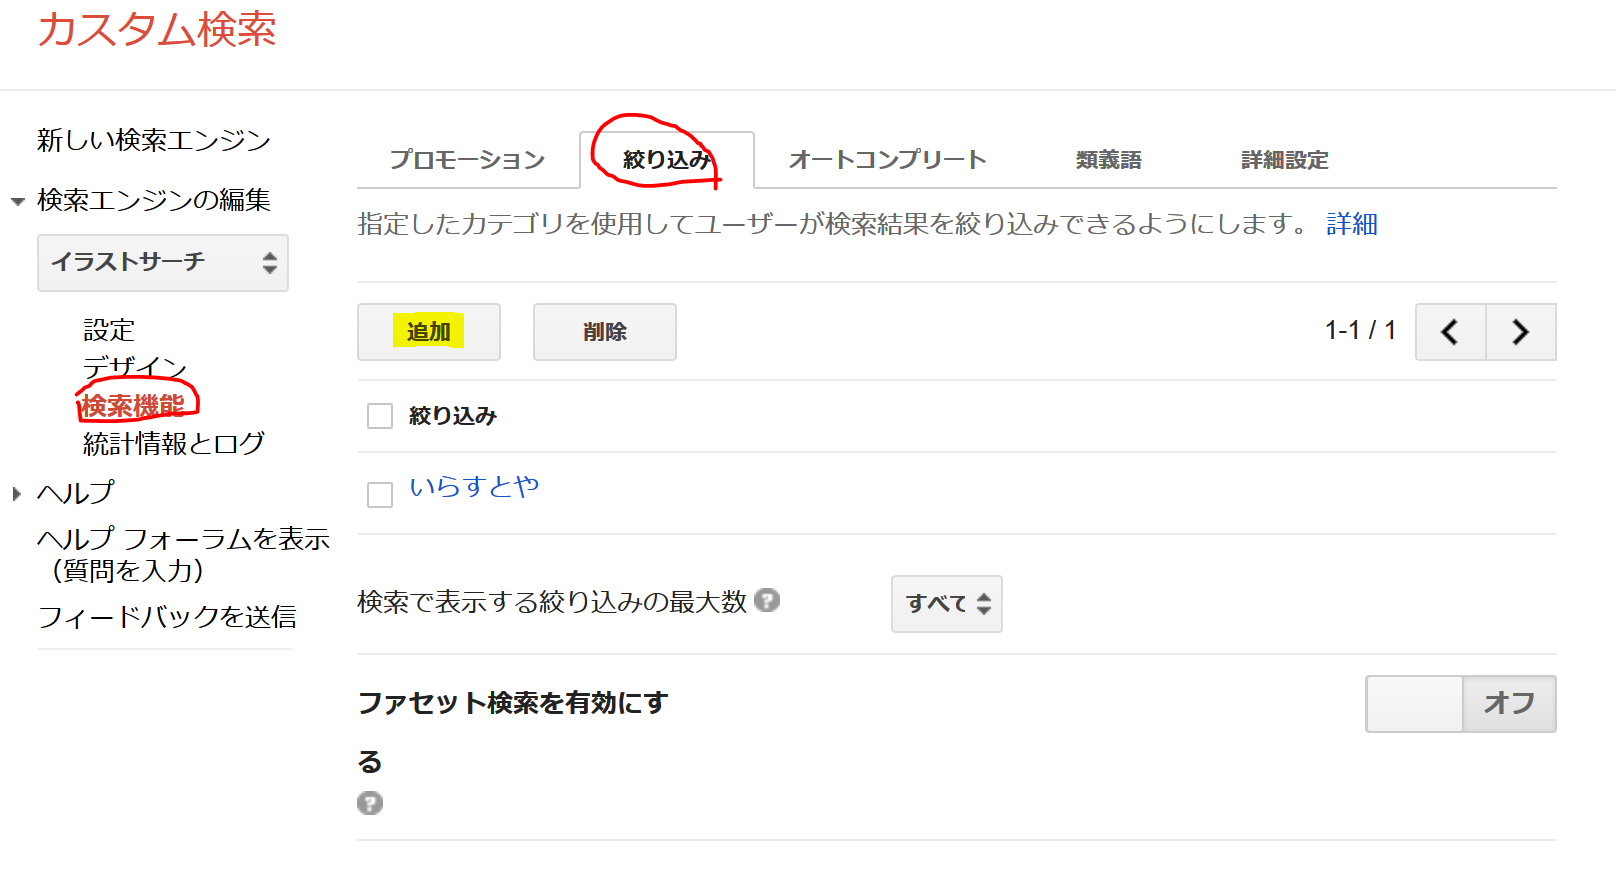
Task: Click the カスタム検索 title
Action: coord(157,29)
